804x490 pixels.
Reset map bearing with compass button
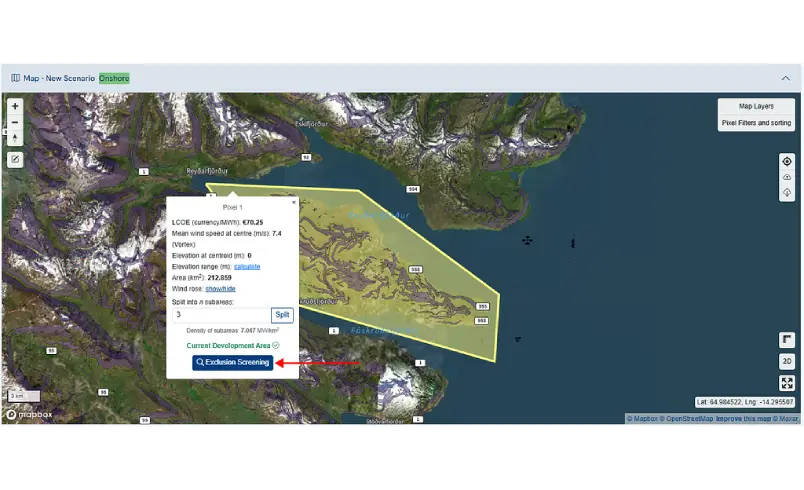(15, 138)
